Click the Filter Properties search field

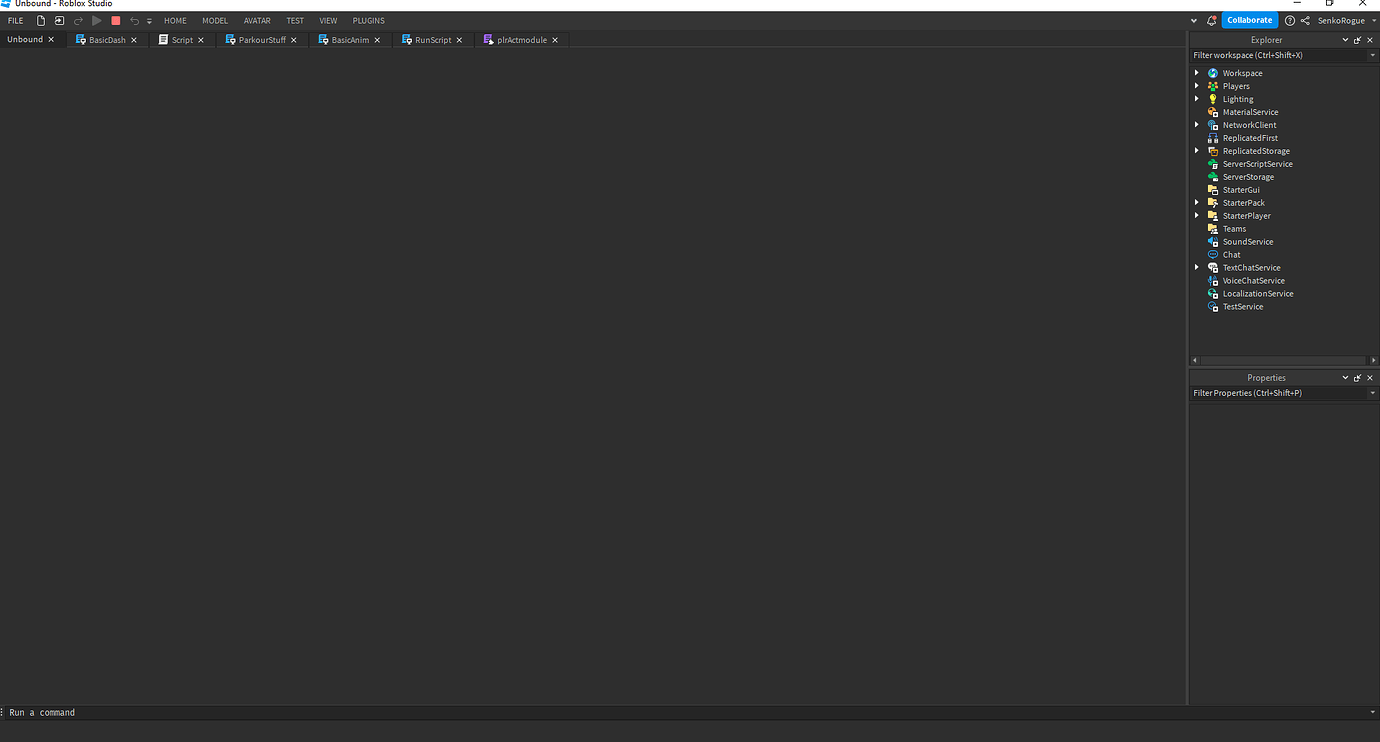coord(1279,393)
